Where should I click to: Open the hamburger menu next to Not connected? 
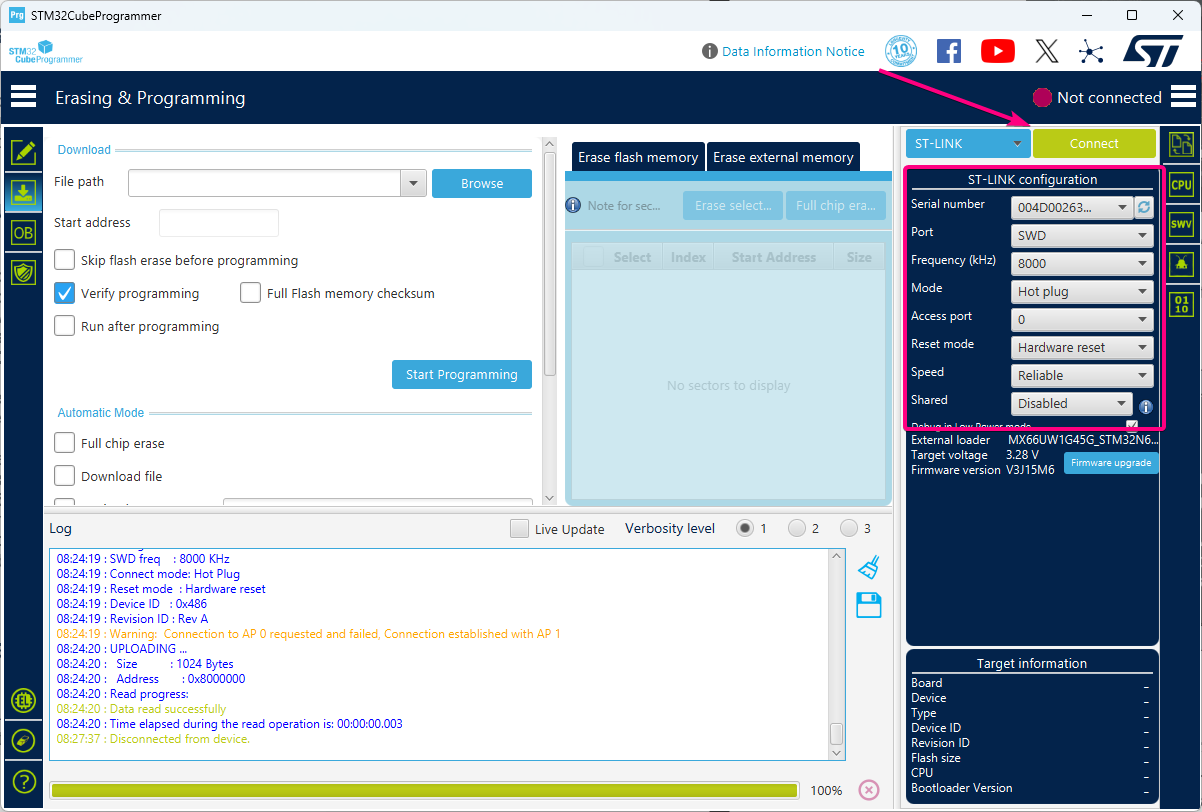(1183, 96)
